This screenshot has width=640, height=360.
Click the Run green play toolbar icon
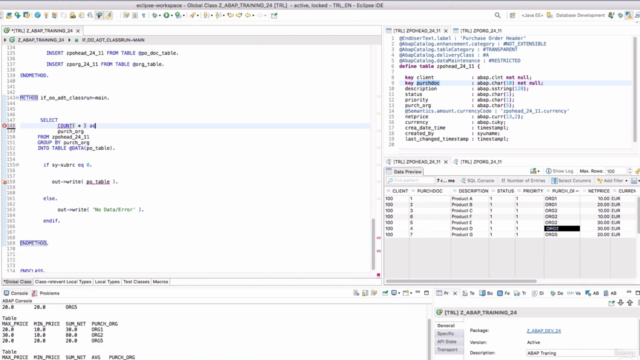click(x=167, y=16)
